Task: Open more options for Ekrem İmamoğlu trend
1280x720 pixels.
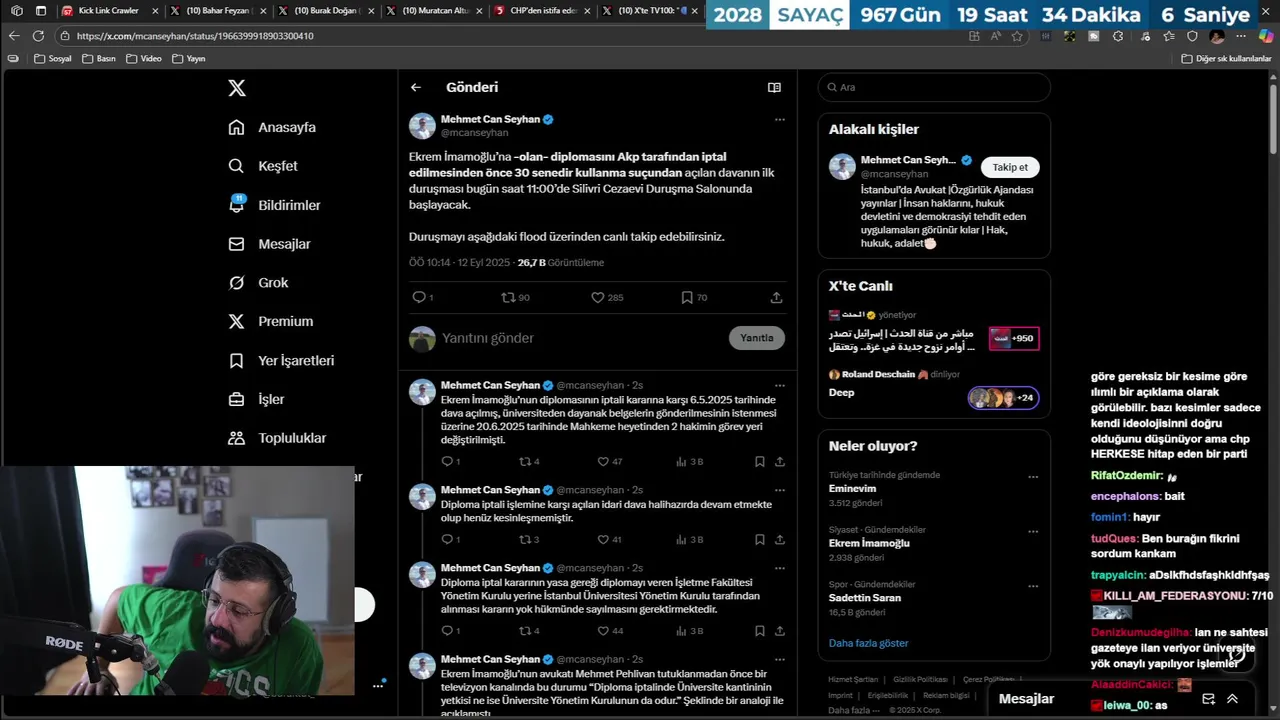Action: (1033, 531)
